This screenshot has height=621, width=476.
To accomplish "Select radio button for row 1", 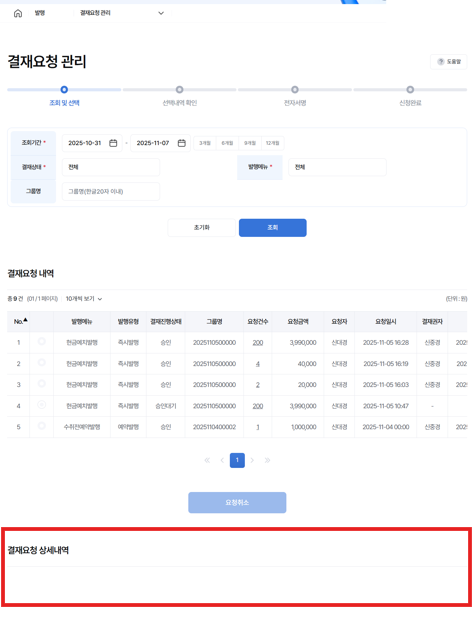I will click(42, 341).
